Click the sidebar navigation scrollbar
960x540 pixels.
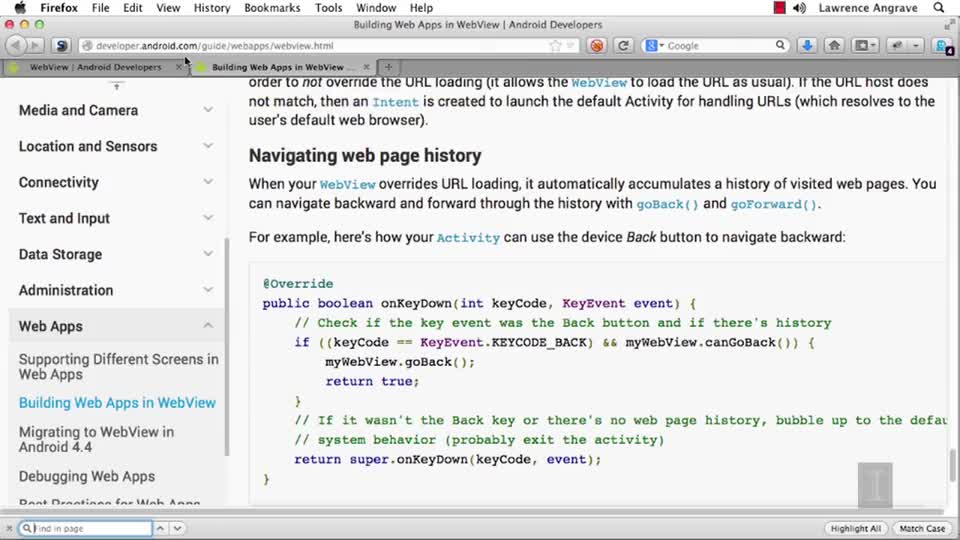click(227, 347)
